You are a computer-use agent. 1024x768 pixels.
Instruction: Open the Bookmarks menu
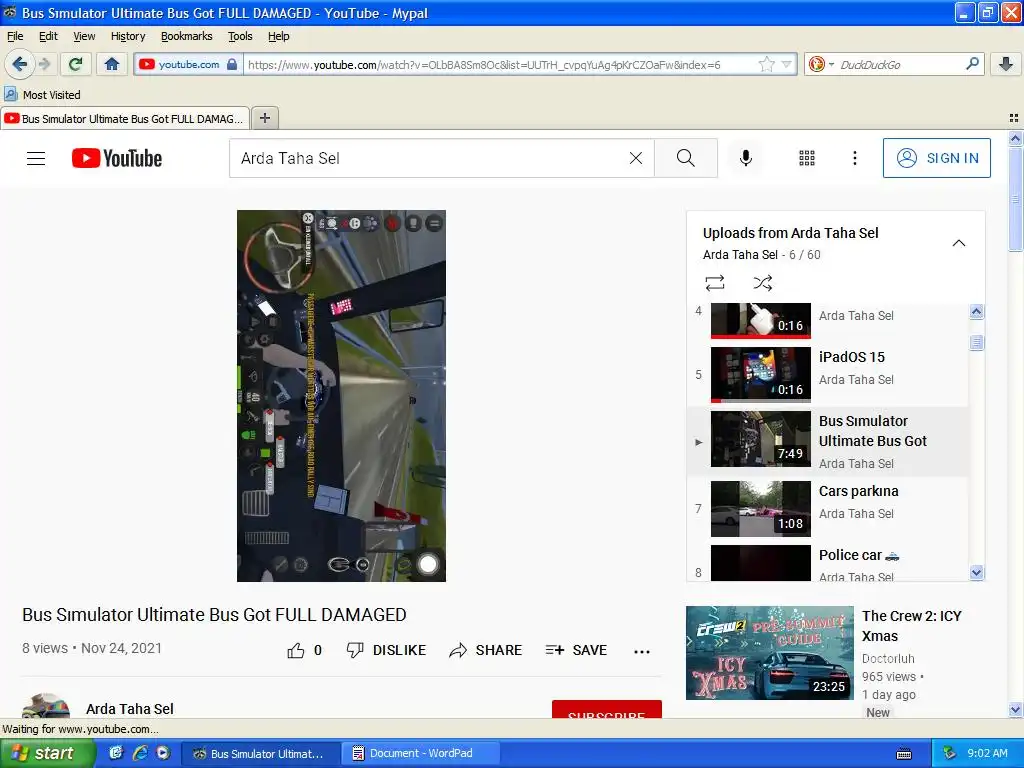tap(187, 36)
